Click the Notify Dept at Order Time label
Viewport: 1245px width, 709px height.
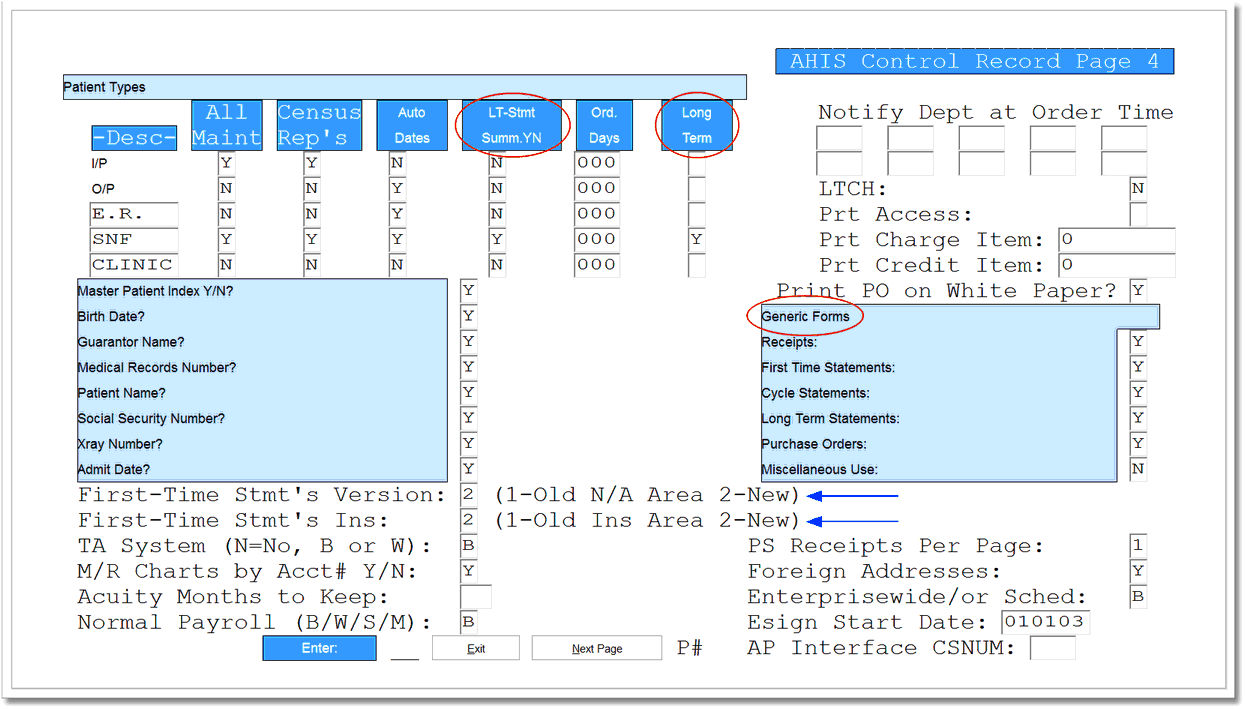coord(996,113)
